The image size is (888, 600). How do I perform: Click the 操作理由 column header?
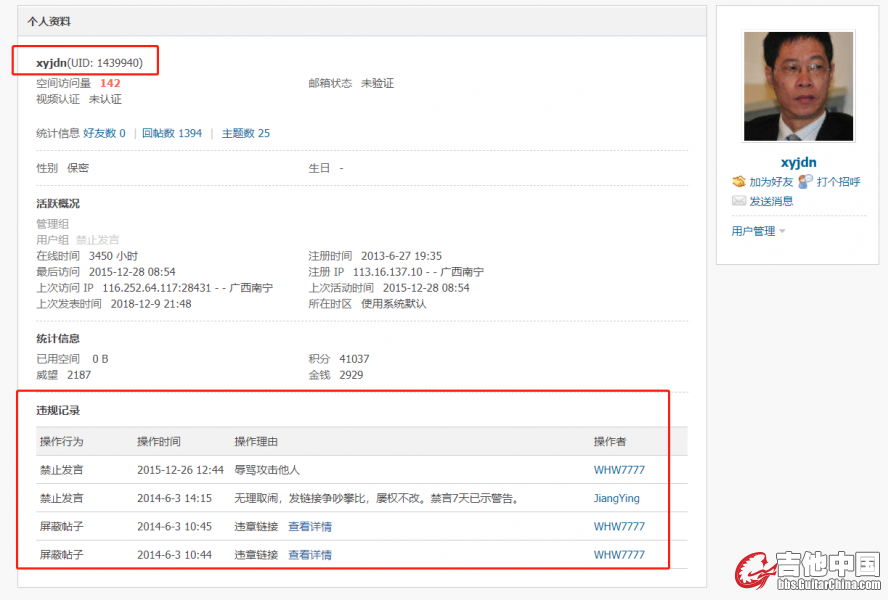click(x=256, y=441)
